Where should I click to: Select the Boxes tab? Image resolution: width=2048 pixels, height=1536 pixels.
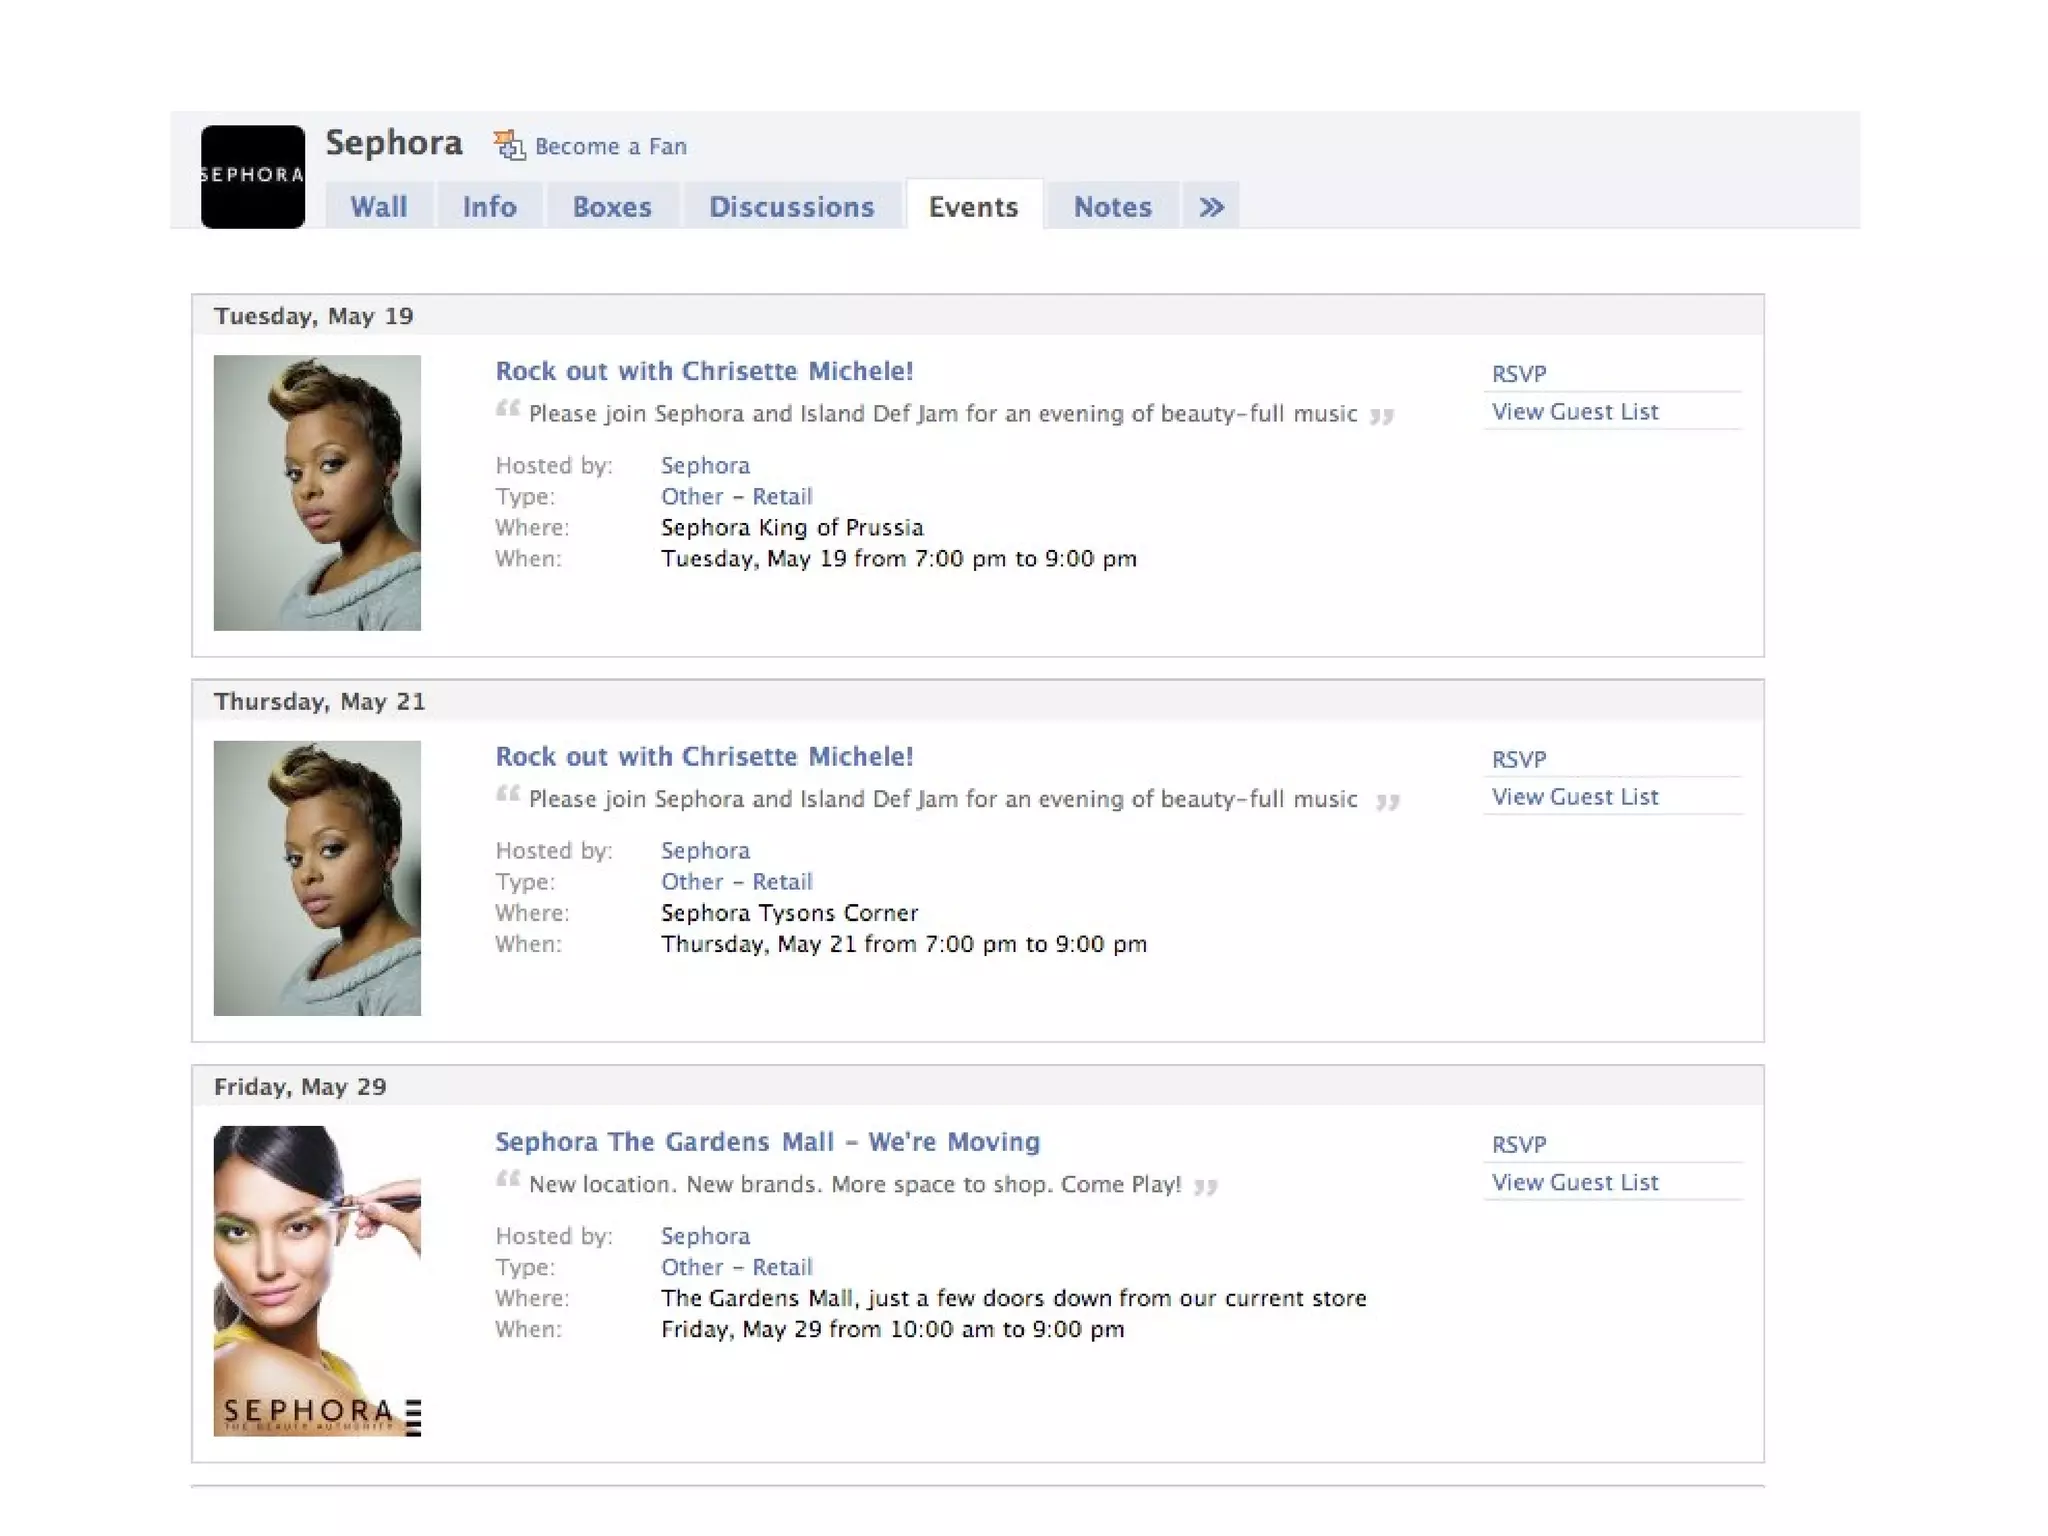pos(611,207)
